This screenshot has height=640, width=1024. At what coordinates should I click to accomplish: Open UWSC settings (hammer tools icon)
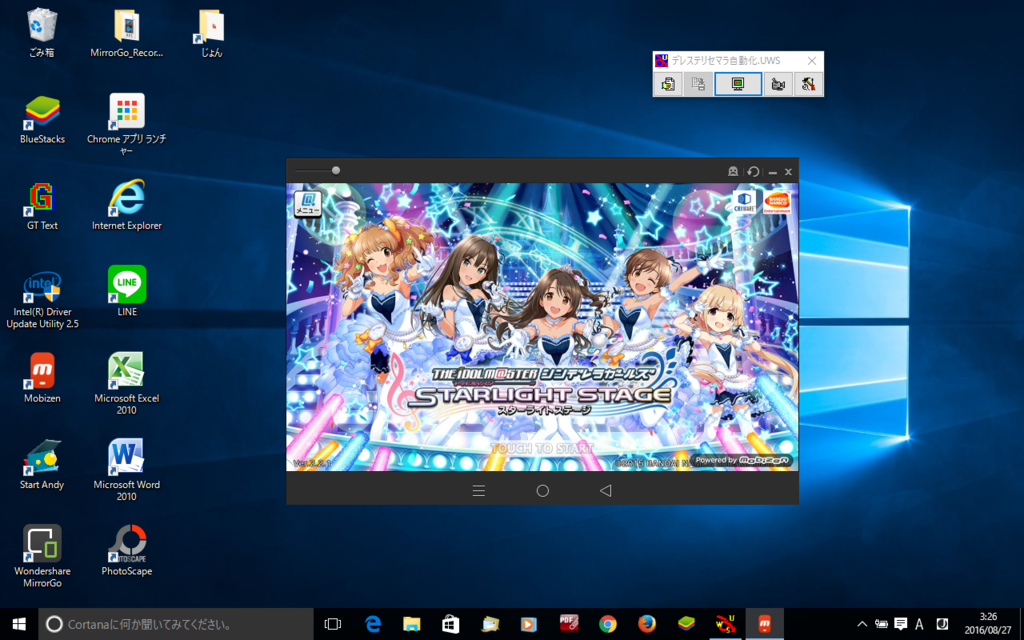[x=808, y=84]
